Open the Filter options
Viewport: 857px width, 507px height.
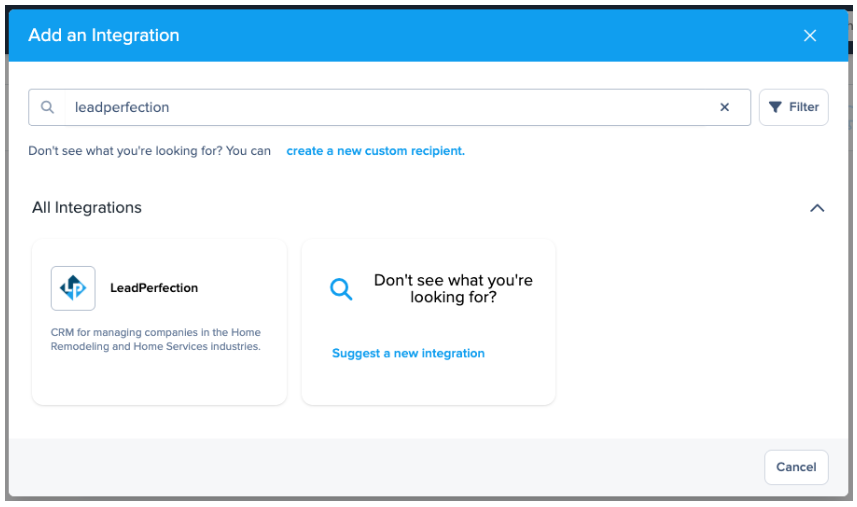click(x=793, y=107)
